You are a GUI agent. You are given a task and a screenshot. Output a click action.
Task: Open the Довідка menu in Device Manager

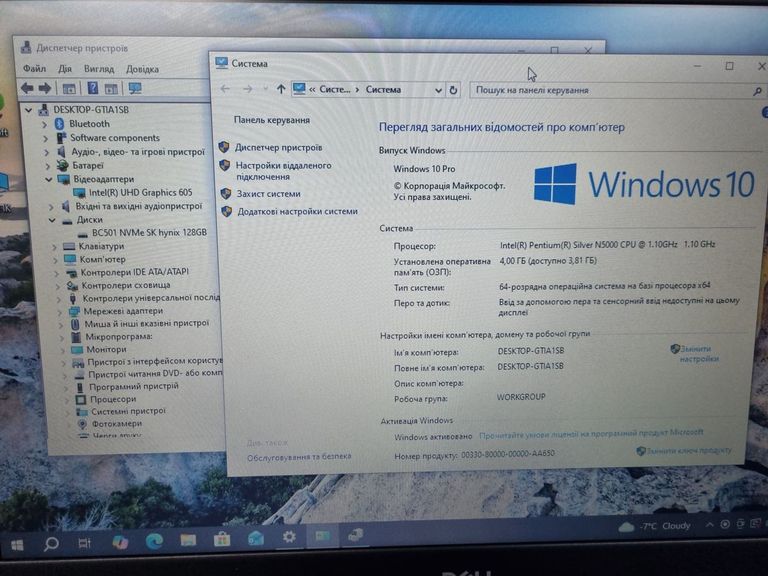tap(142, 69)
